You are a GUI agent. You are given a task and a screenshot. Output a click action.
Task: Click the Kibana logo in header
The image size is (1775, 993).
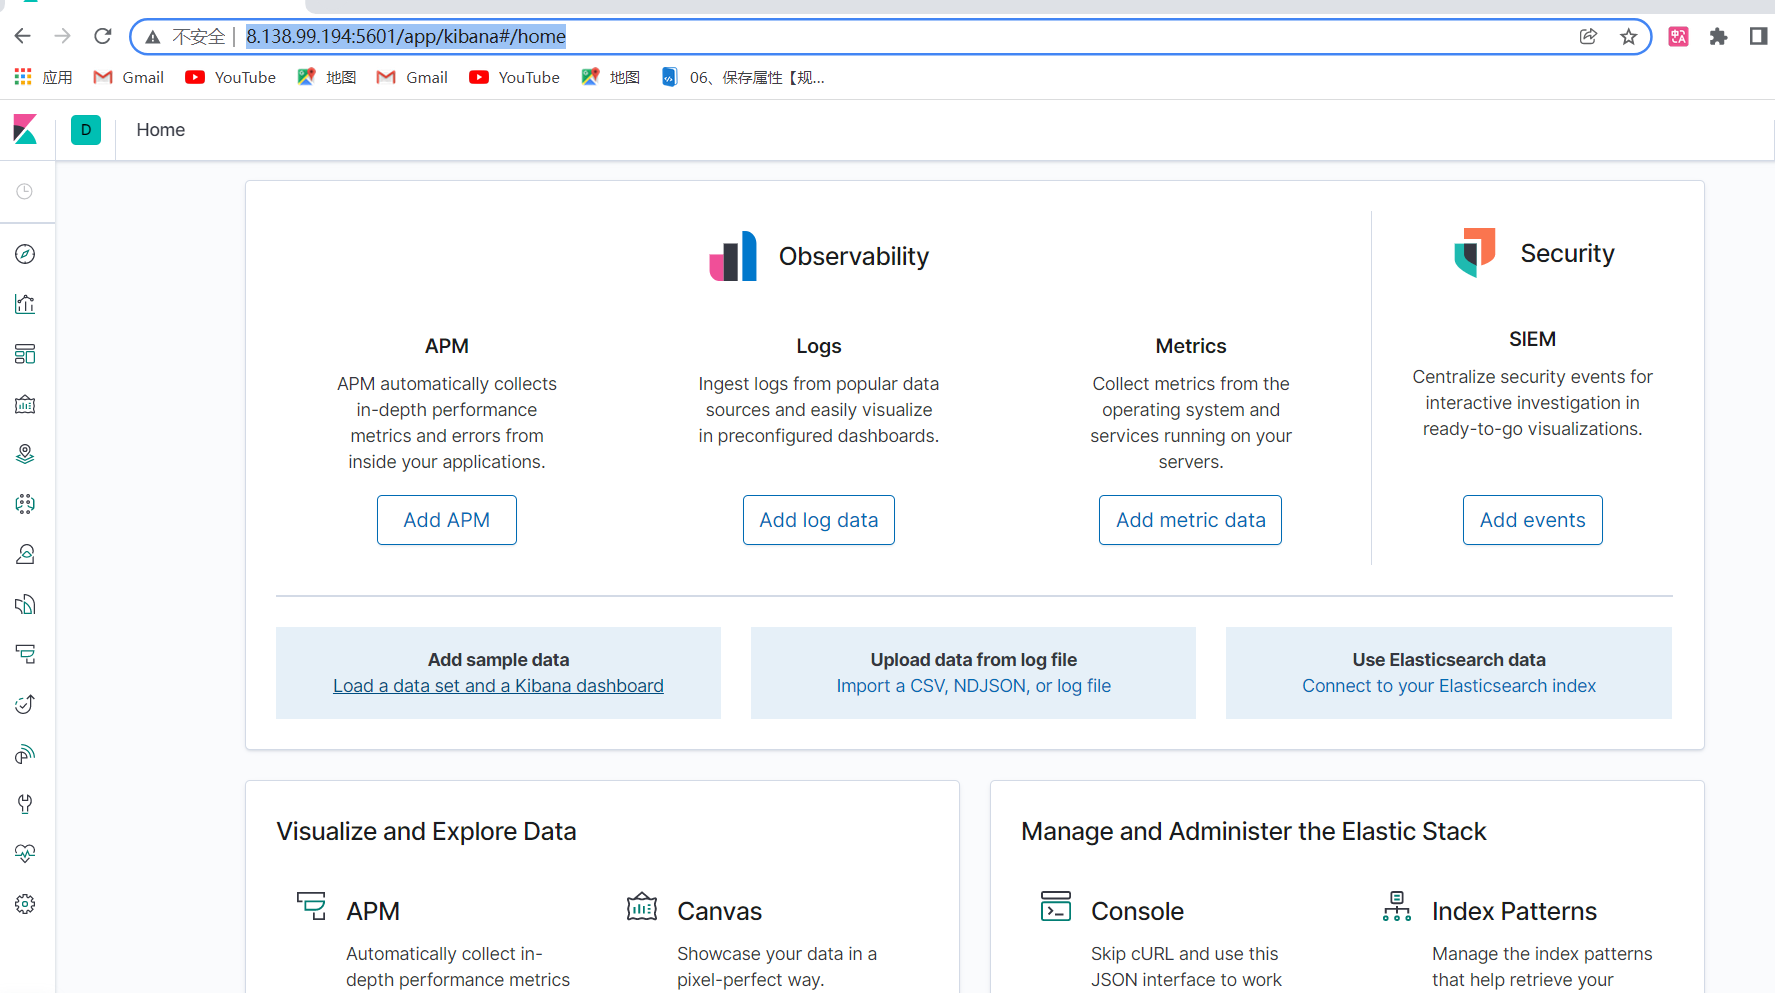pos(25,130)
